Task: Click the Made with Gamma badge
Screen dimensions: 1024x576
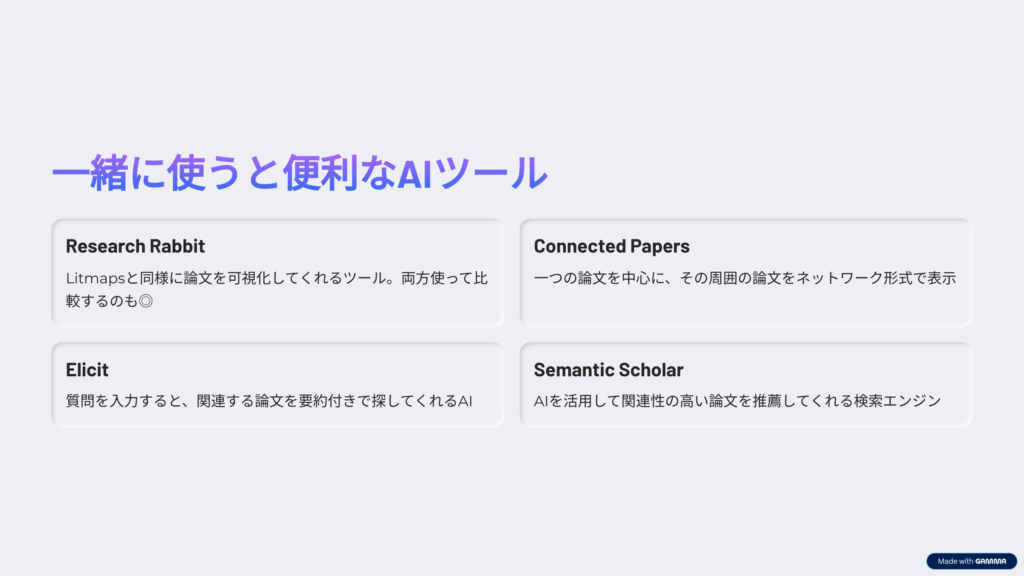Action: (x=971, y=561)
